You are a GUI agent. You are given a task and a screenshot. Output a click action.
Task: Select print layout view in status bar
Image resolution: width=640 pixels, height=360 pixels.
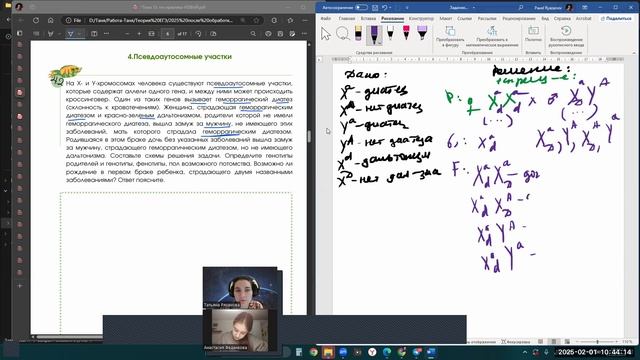point(553,341)
